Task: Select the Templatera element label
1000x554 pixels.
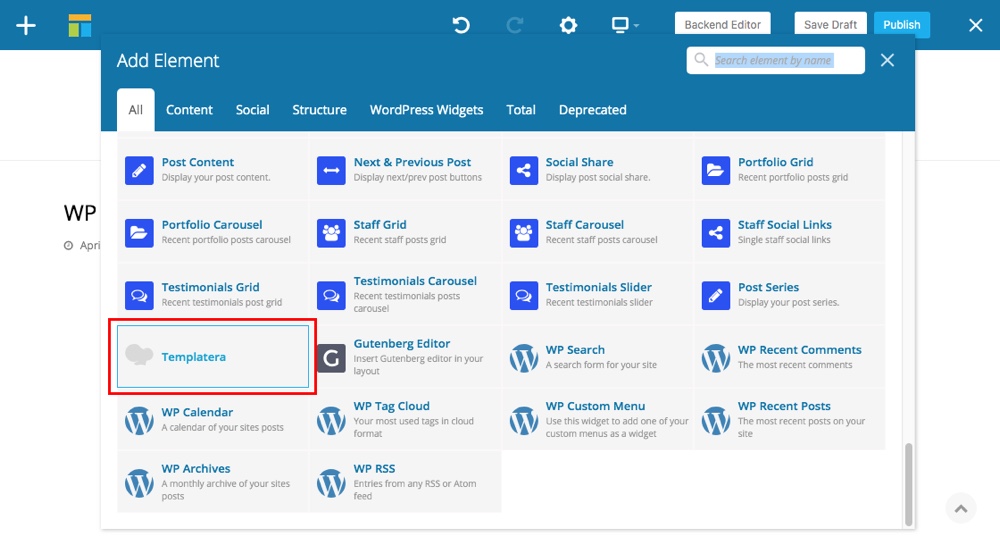Action: tap(193, 357)
